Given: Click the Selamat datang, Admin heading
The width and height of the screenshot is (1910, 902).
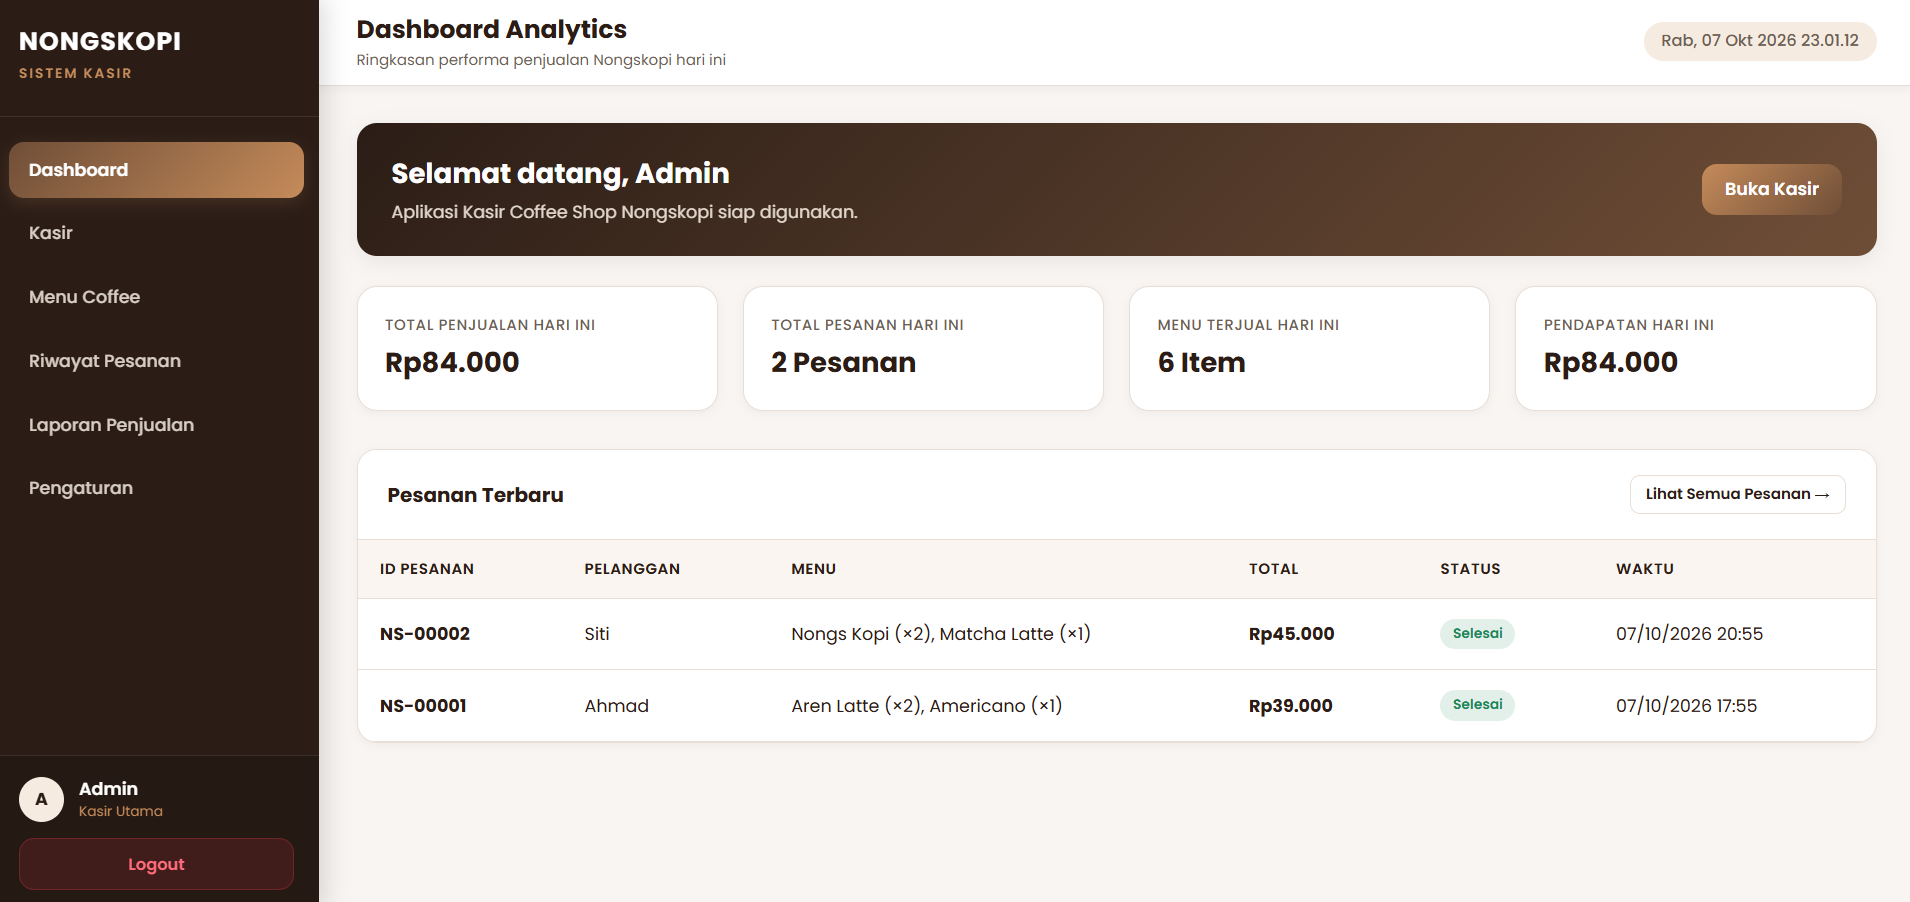Looking at the screenshot, I should coord(561,174).
